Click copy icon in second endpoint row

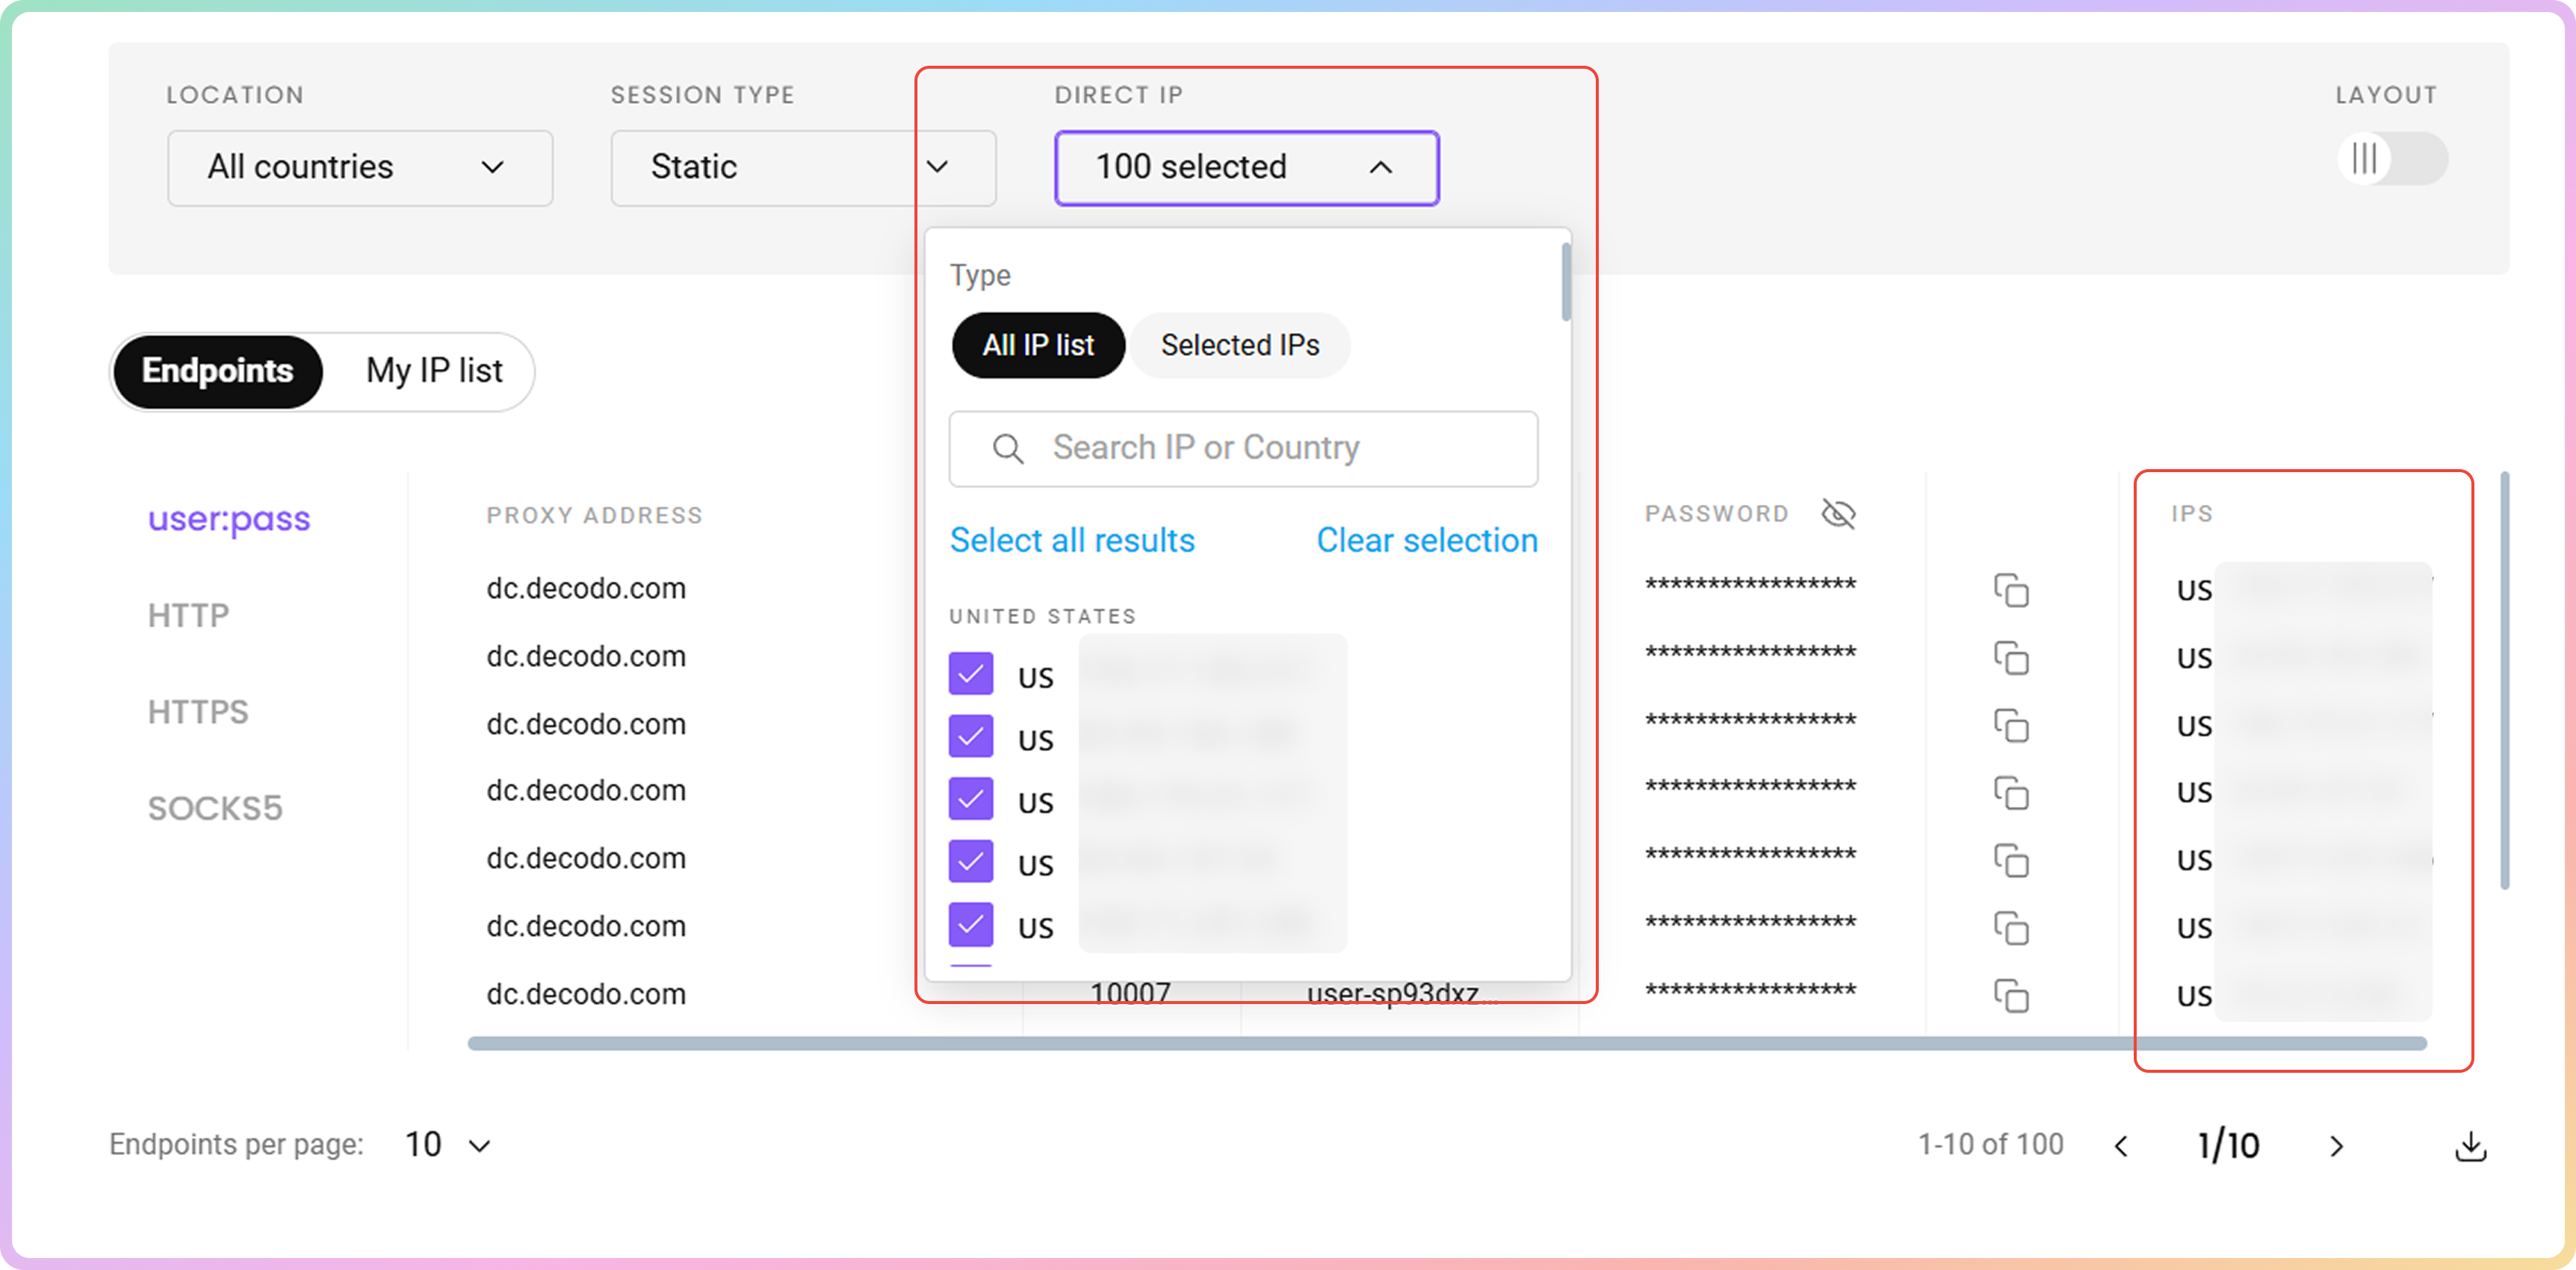2011,658
